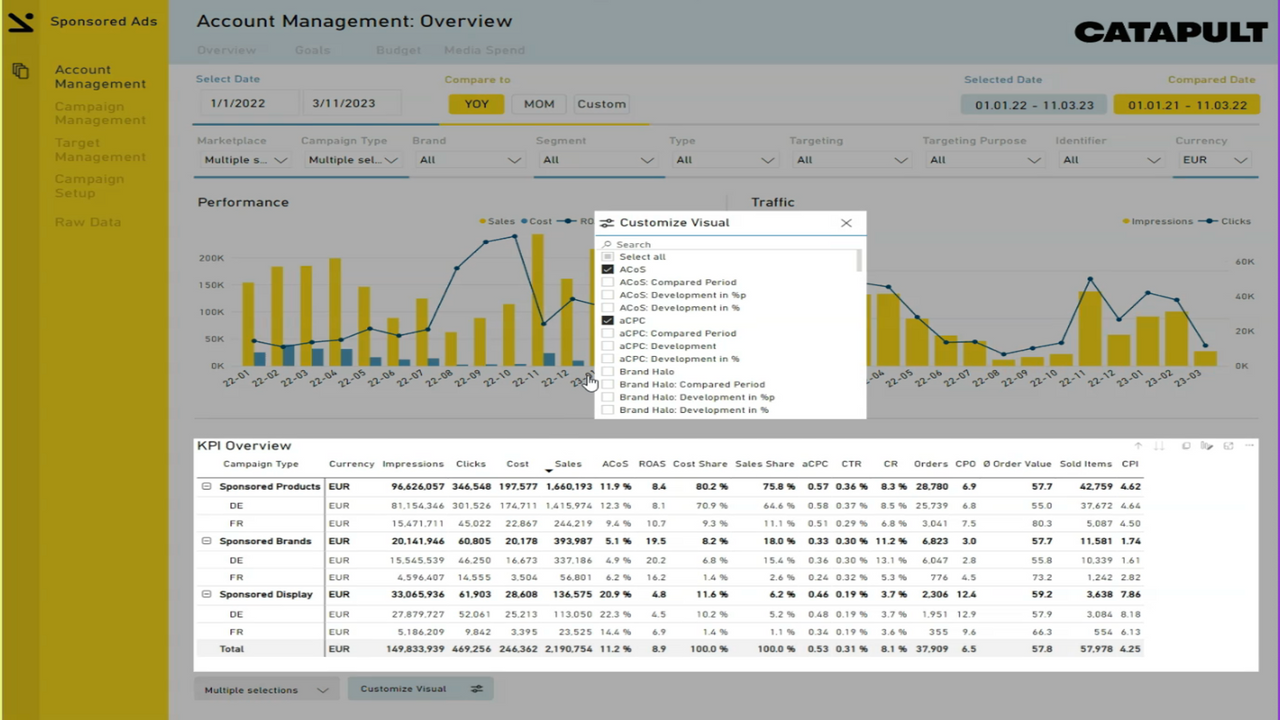Uncheck the ACoS checkbox
Viewport: 1280px width, 720px height.
tap(607, 270)
